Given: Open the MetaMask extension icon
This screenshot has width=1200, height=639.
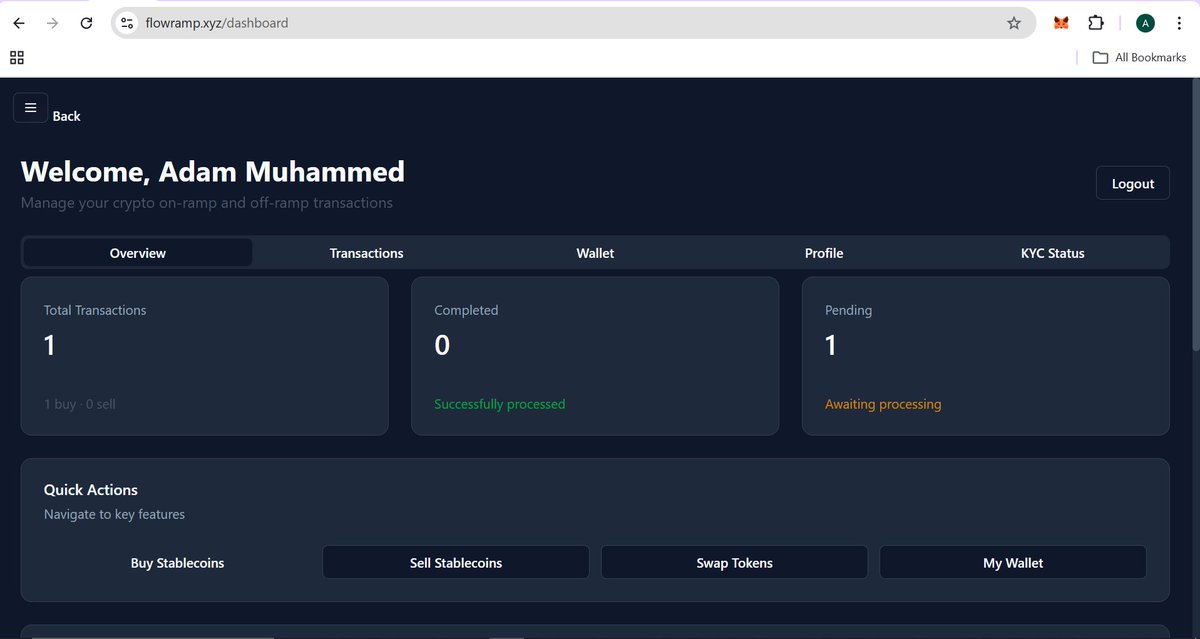Looking at the screenshot, I should [1060, 22].
